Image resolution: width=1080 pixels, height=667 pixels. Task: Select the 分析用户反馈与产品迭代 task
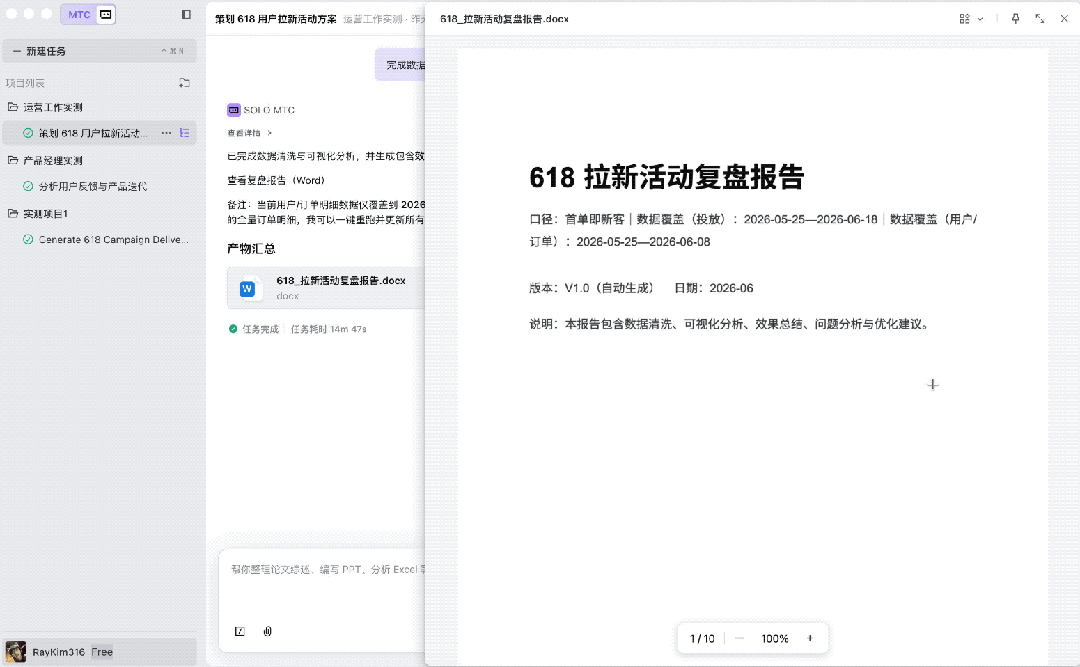pos(92,186)
